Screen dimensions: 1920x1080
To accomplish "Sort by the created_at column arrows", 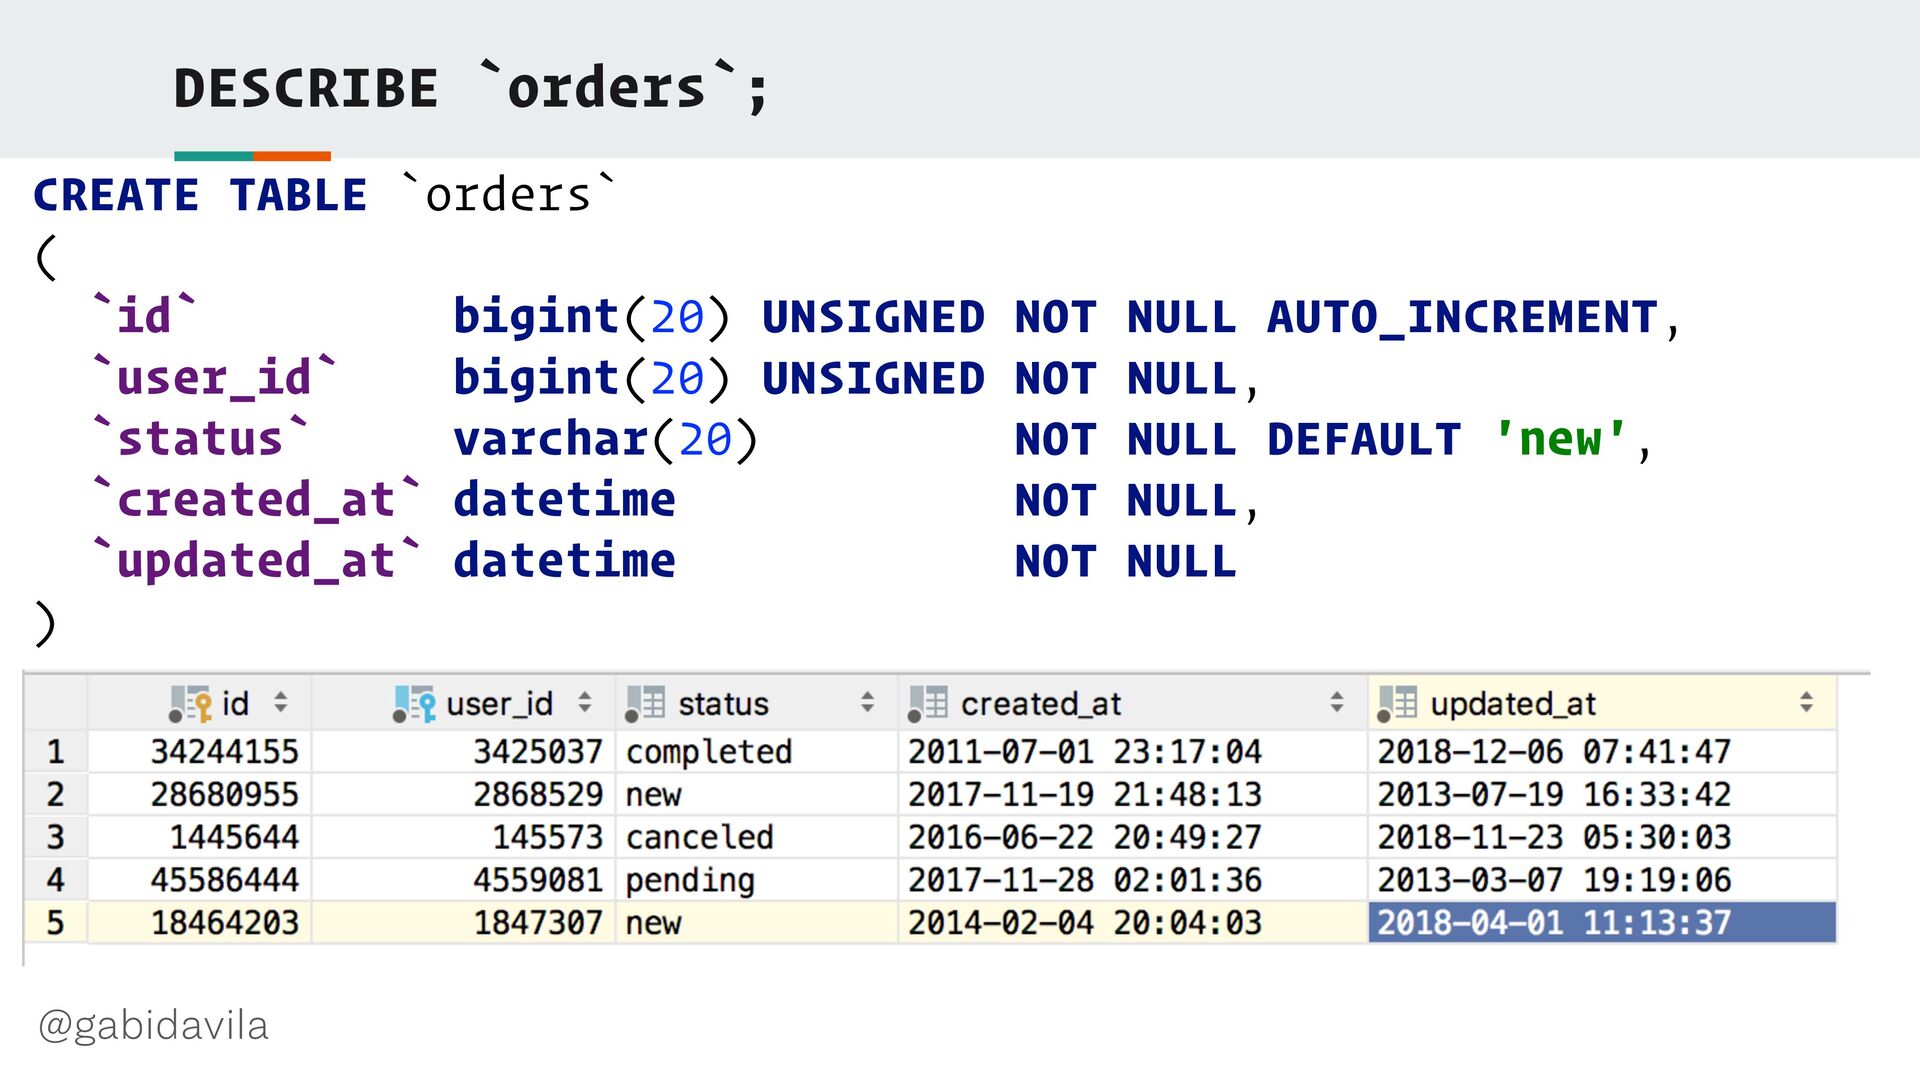I will (x=1337, y=702).
